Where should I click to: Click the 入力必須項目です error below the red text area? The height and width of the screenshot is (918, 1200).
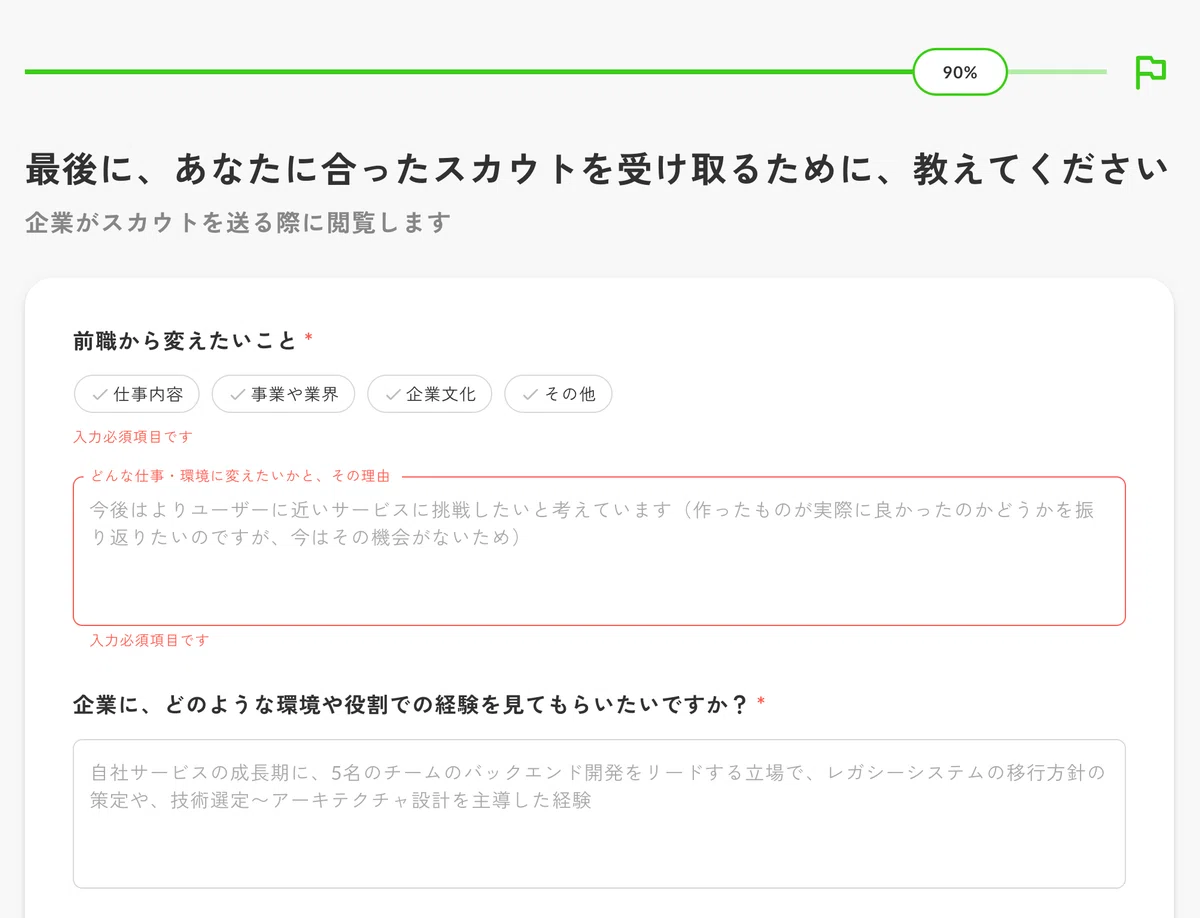coord(149,640)
